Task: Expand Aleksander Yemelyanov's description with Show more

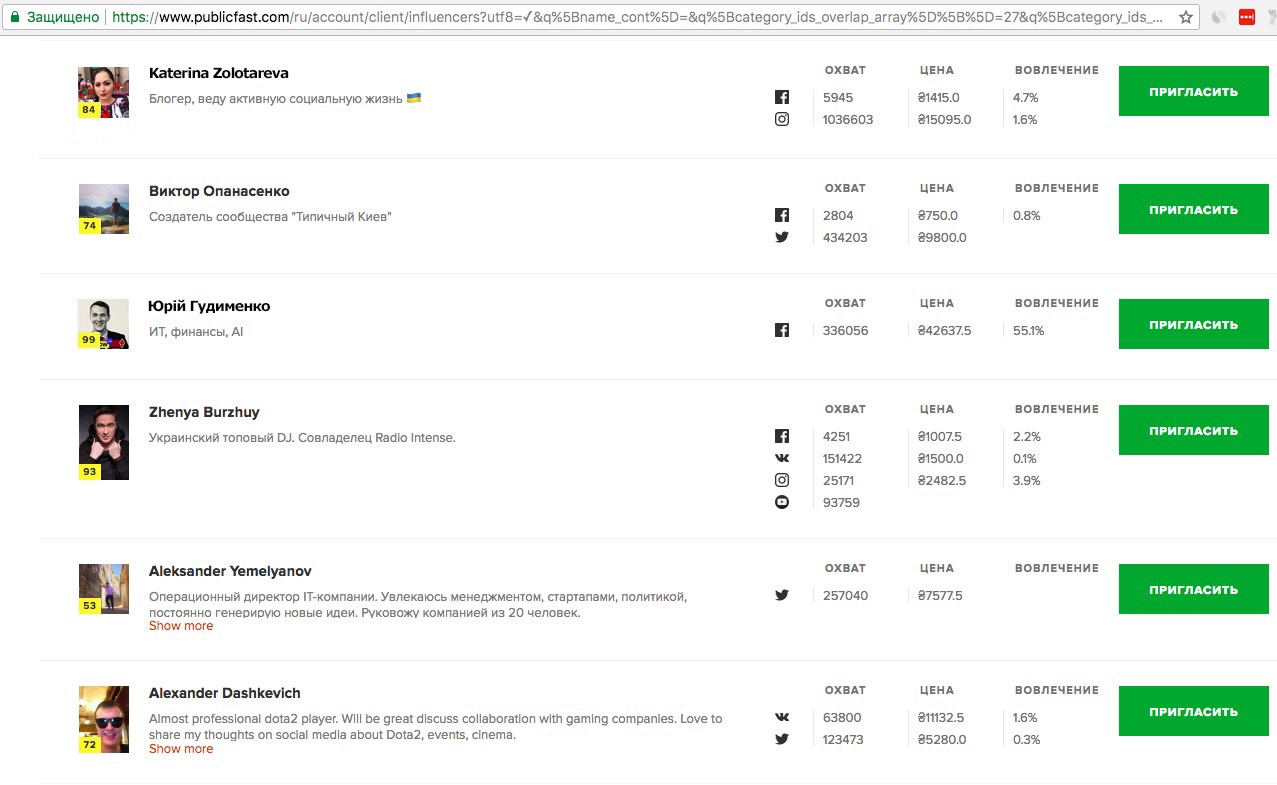Action: (x=181, y=626)
